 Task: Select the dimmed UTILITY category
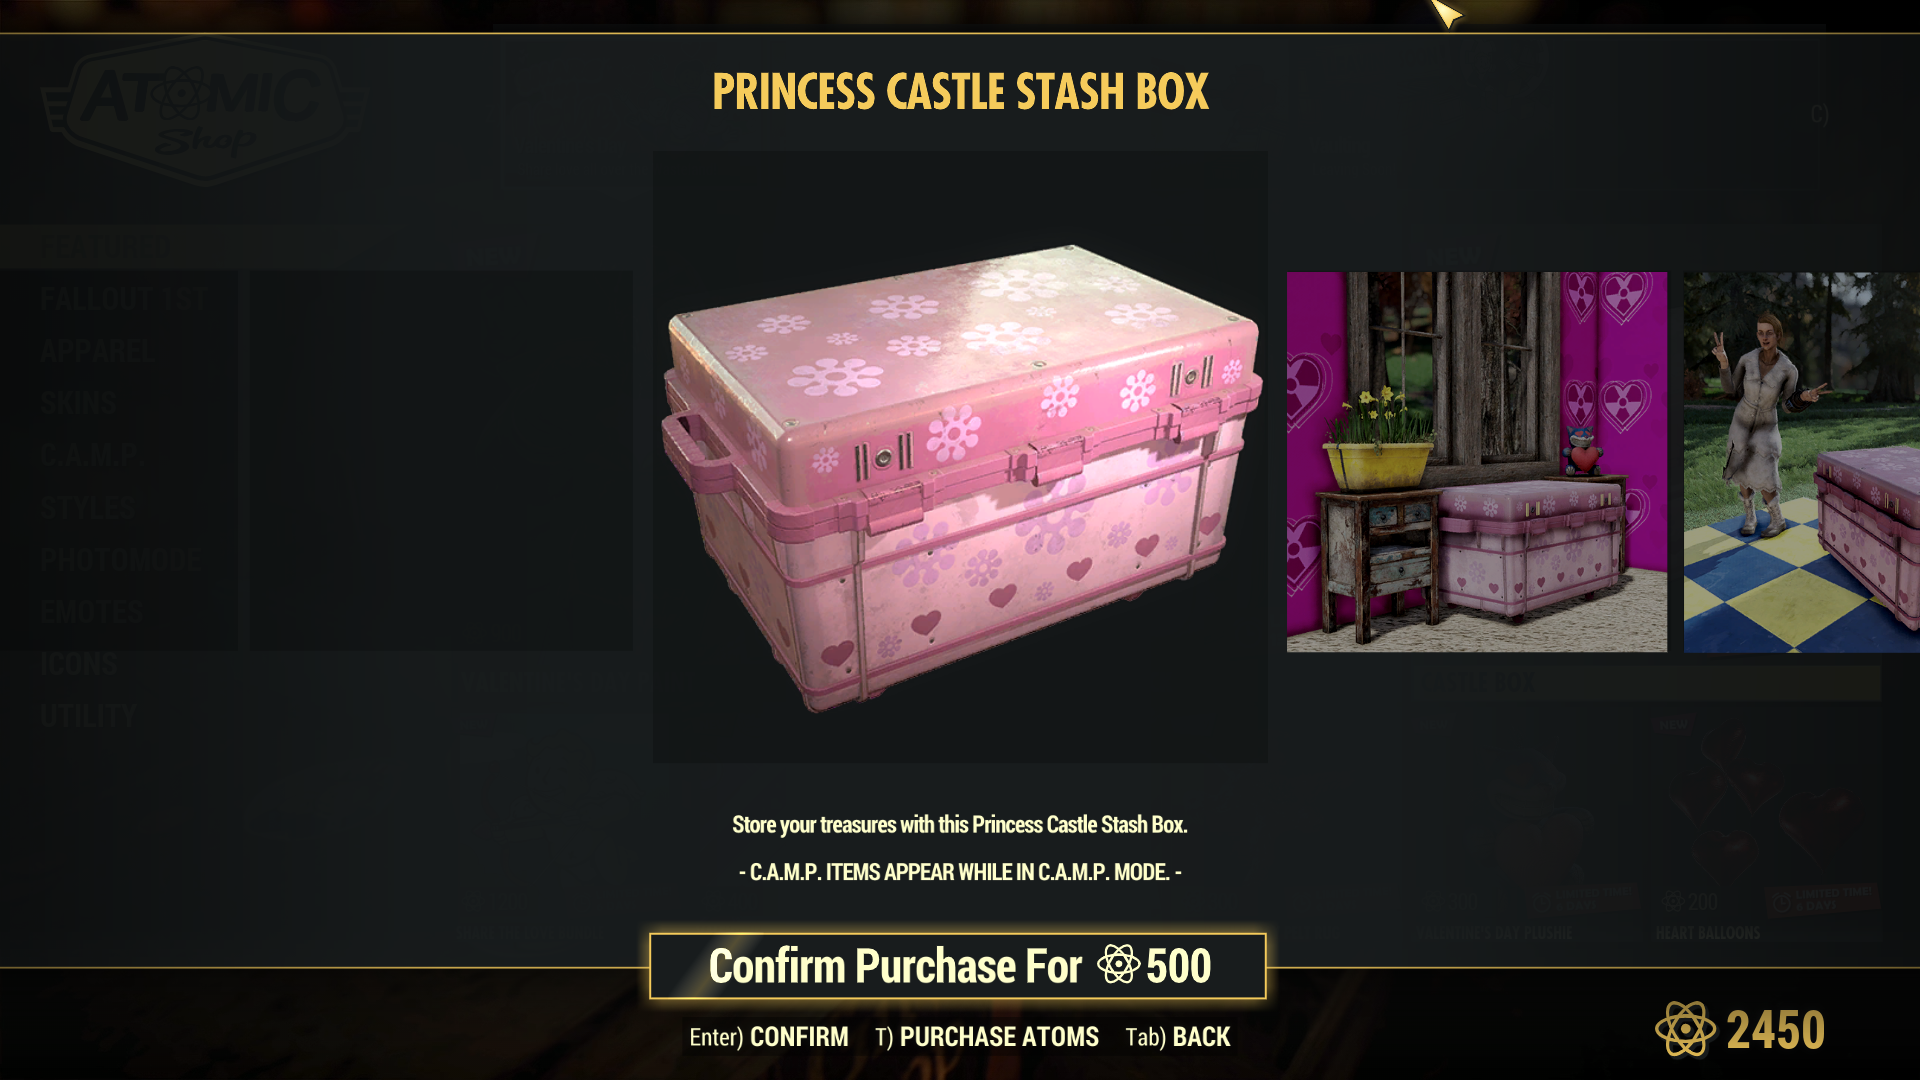(x=88, y=716)
